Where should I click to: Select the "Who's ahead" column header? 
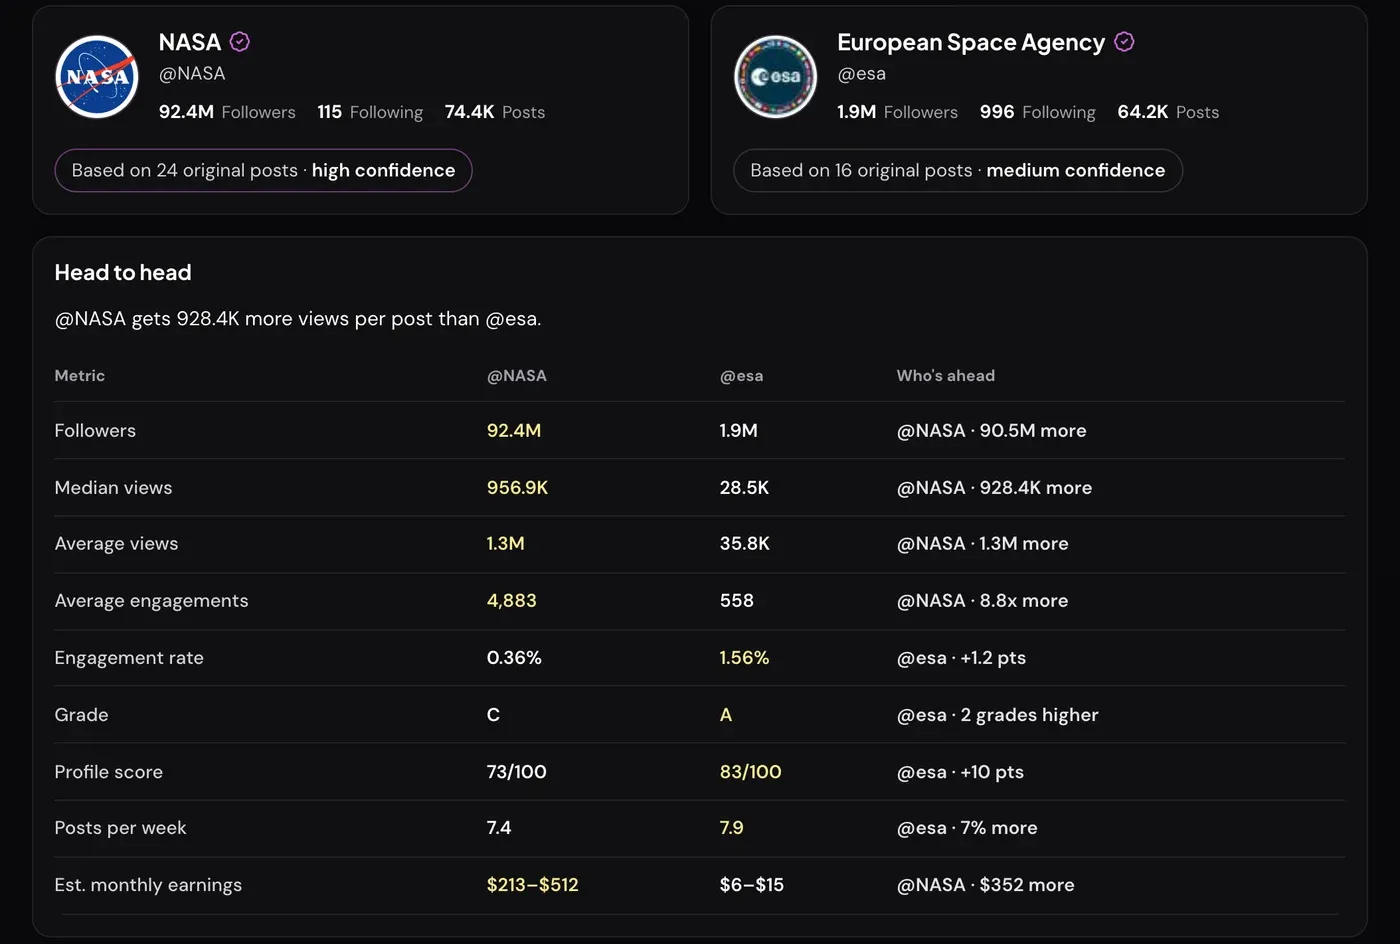946,376
